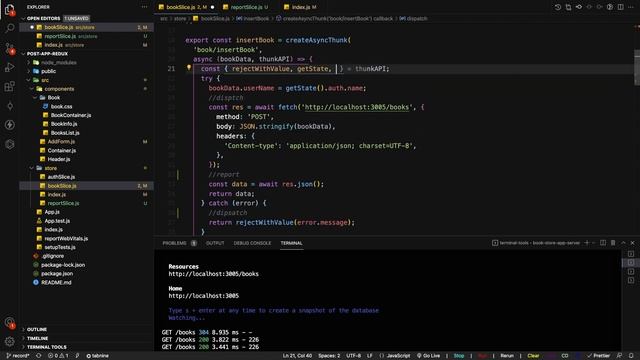Maximize panel with chevron up icon
This screenshot has width=640, height=360.
pos(623,243)
